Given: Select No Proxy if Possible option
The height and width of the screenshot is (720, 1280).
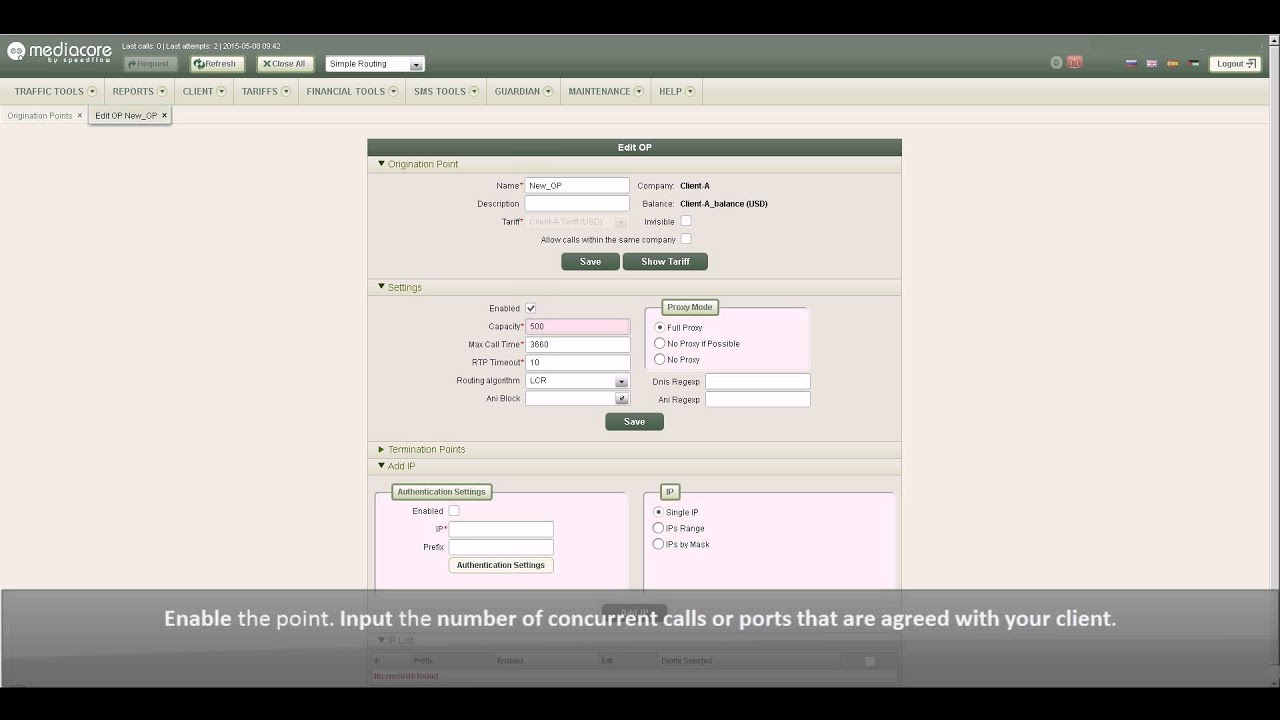Looking at the screenshot, I should coord(660,343).
